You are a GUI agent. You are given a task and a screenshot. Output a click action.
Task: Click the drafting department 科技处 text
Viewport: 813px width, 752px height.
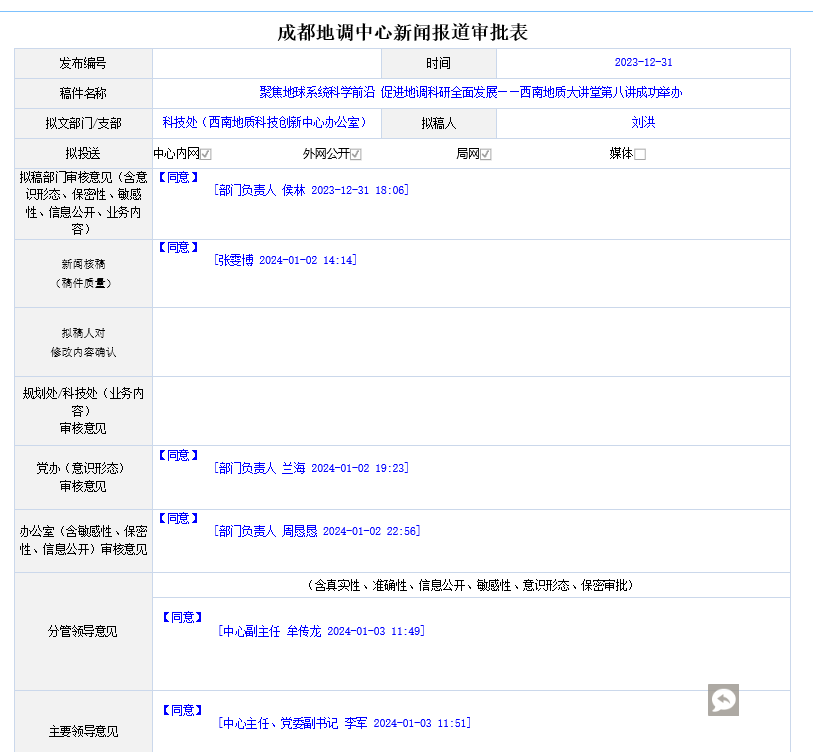tap(265, 123)
